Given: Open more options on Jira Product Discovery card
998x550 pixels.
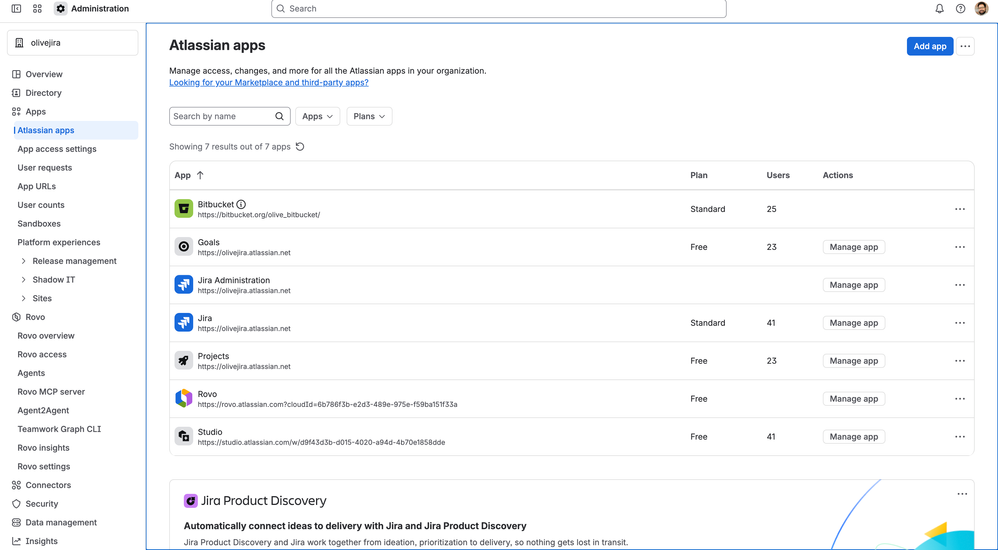Looking at the screenshot, I should point(962,494).
